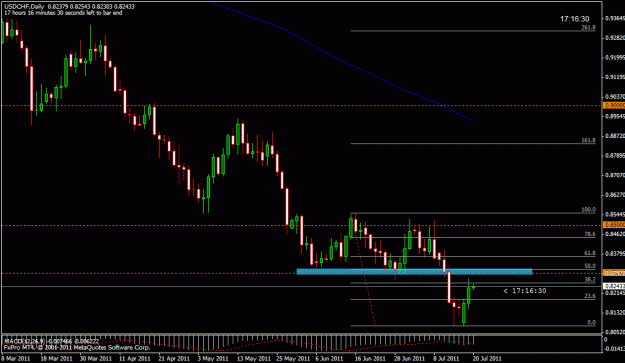Image resolution: width=625 pixels, height=363 pixels.
Task: Click the FxPro MT4 MetaQuotes copyright text
Action: (77, 347)
